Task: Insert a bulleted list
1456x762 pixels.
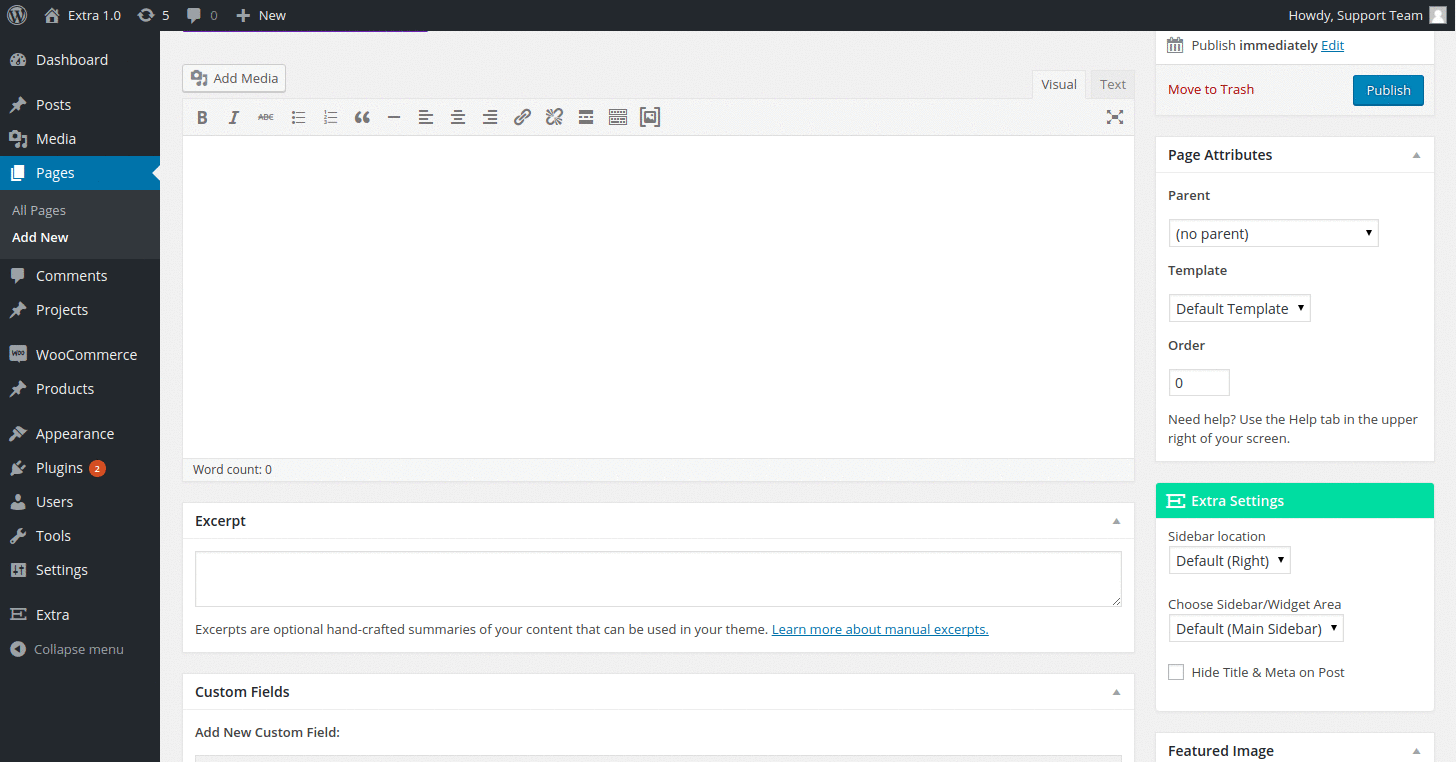Action: click(x=298, y=117)
